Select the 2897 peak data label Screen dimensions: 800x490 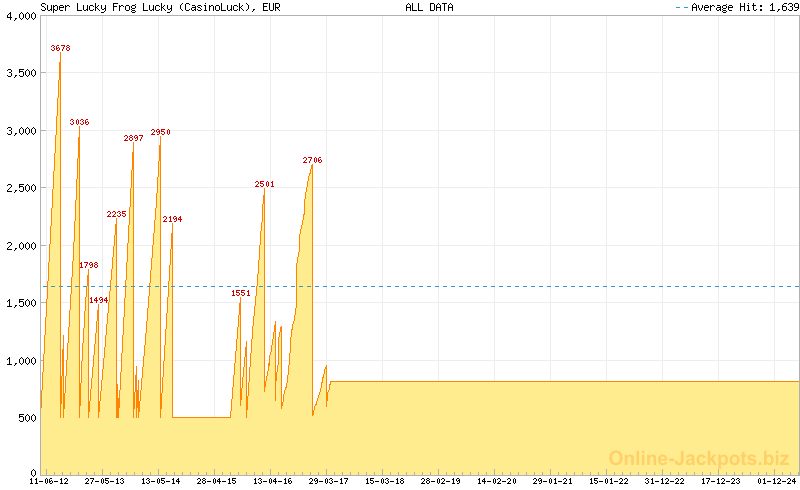click(133, 138)
